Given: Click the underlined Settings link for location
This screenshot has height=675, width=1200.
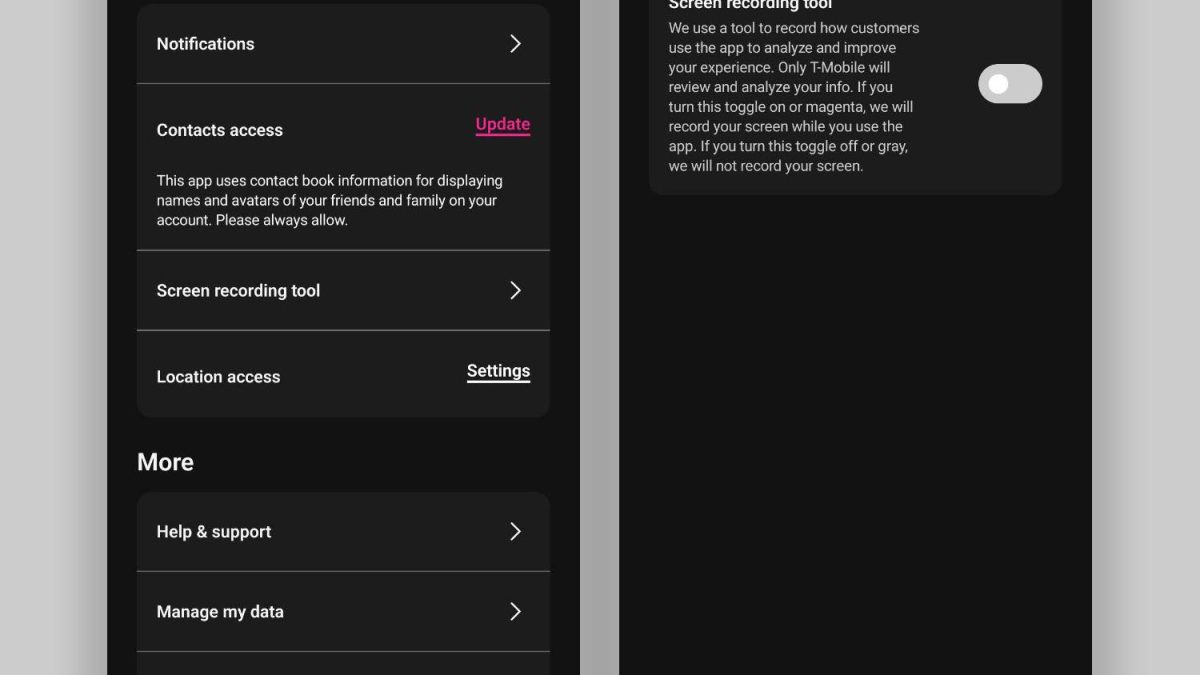Looking at the screenshot, I should click(x=498, y=371).
